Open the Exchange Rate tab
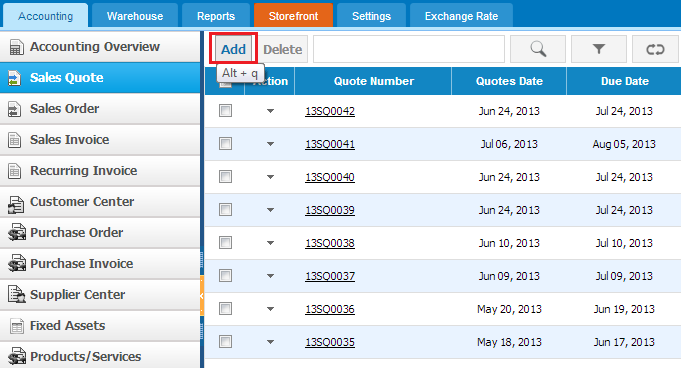681x368 pixels. (461, 16)
